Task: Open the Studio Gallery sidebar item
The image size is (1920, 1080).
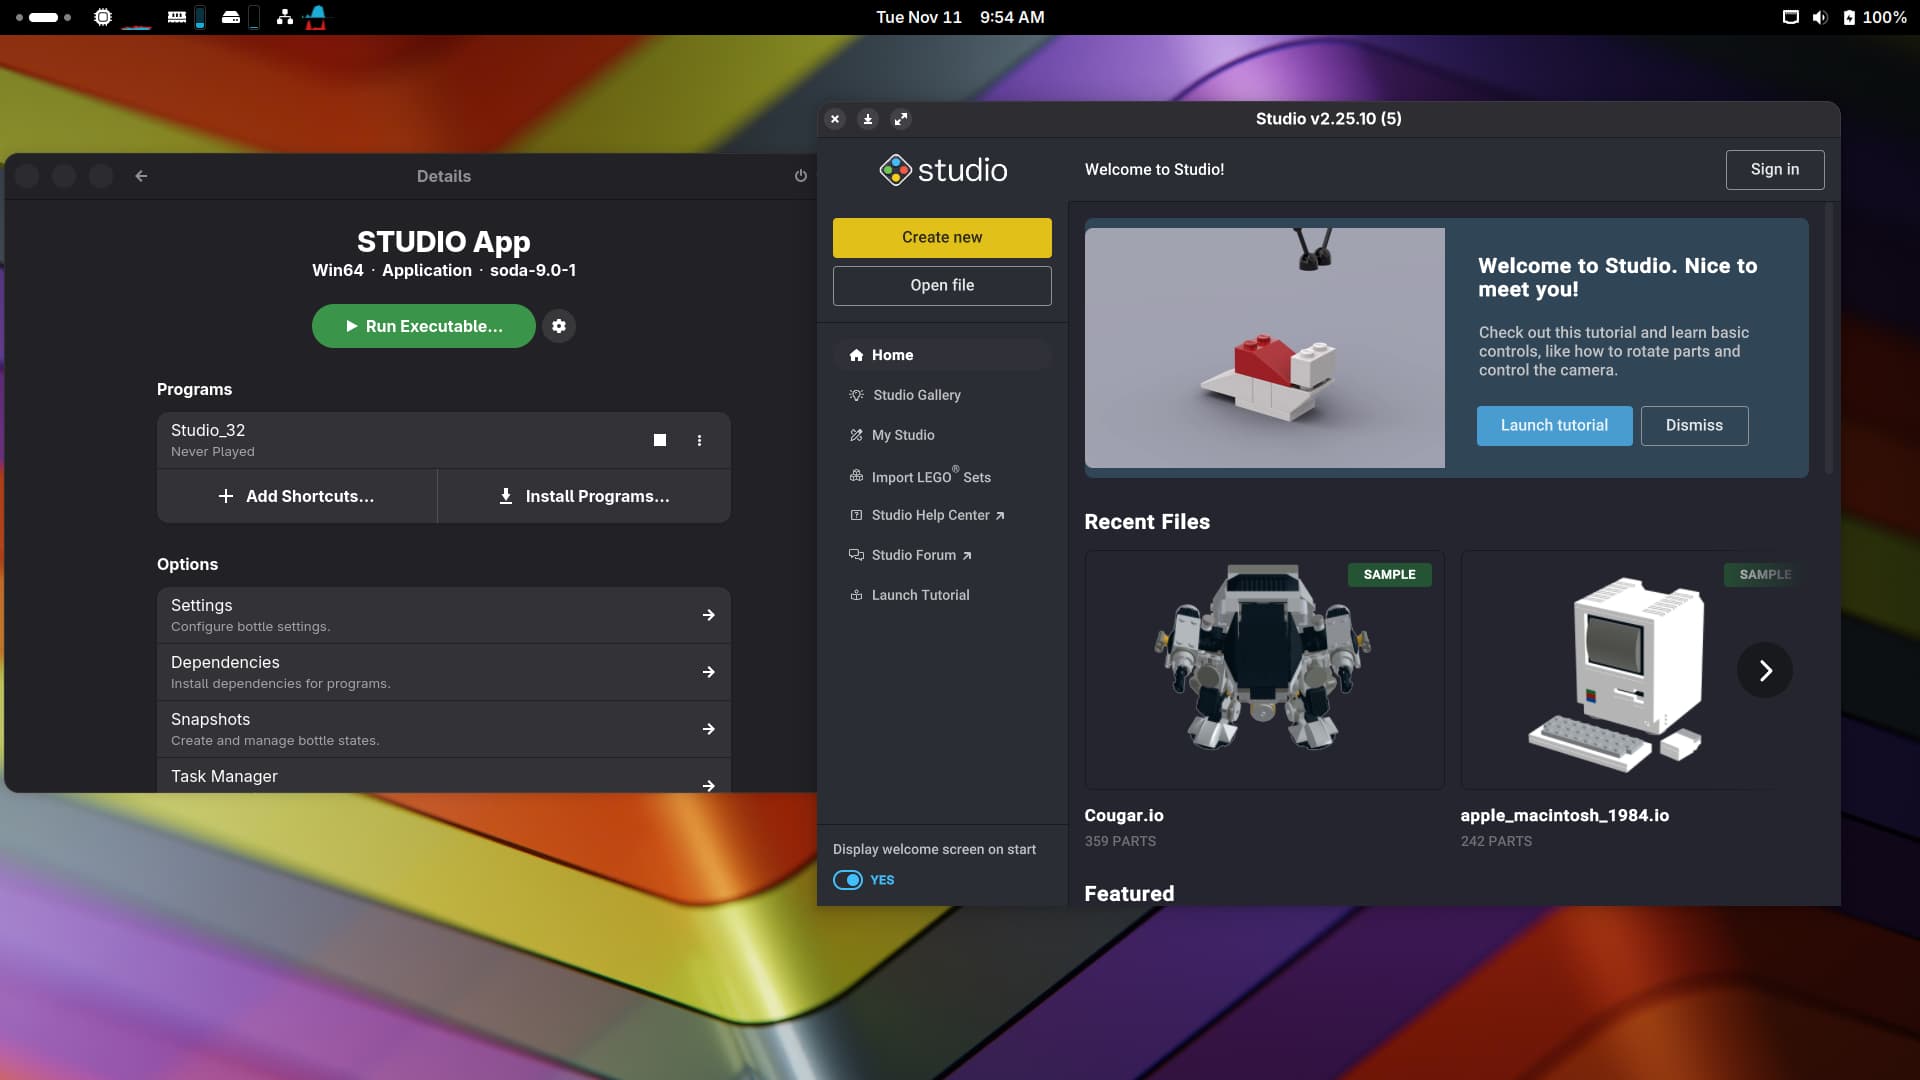Action: tap(916, 395)
